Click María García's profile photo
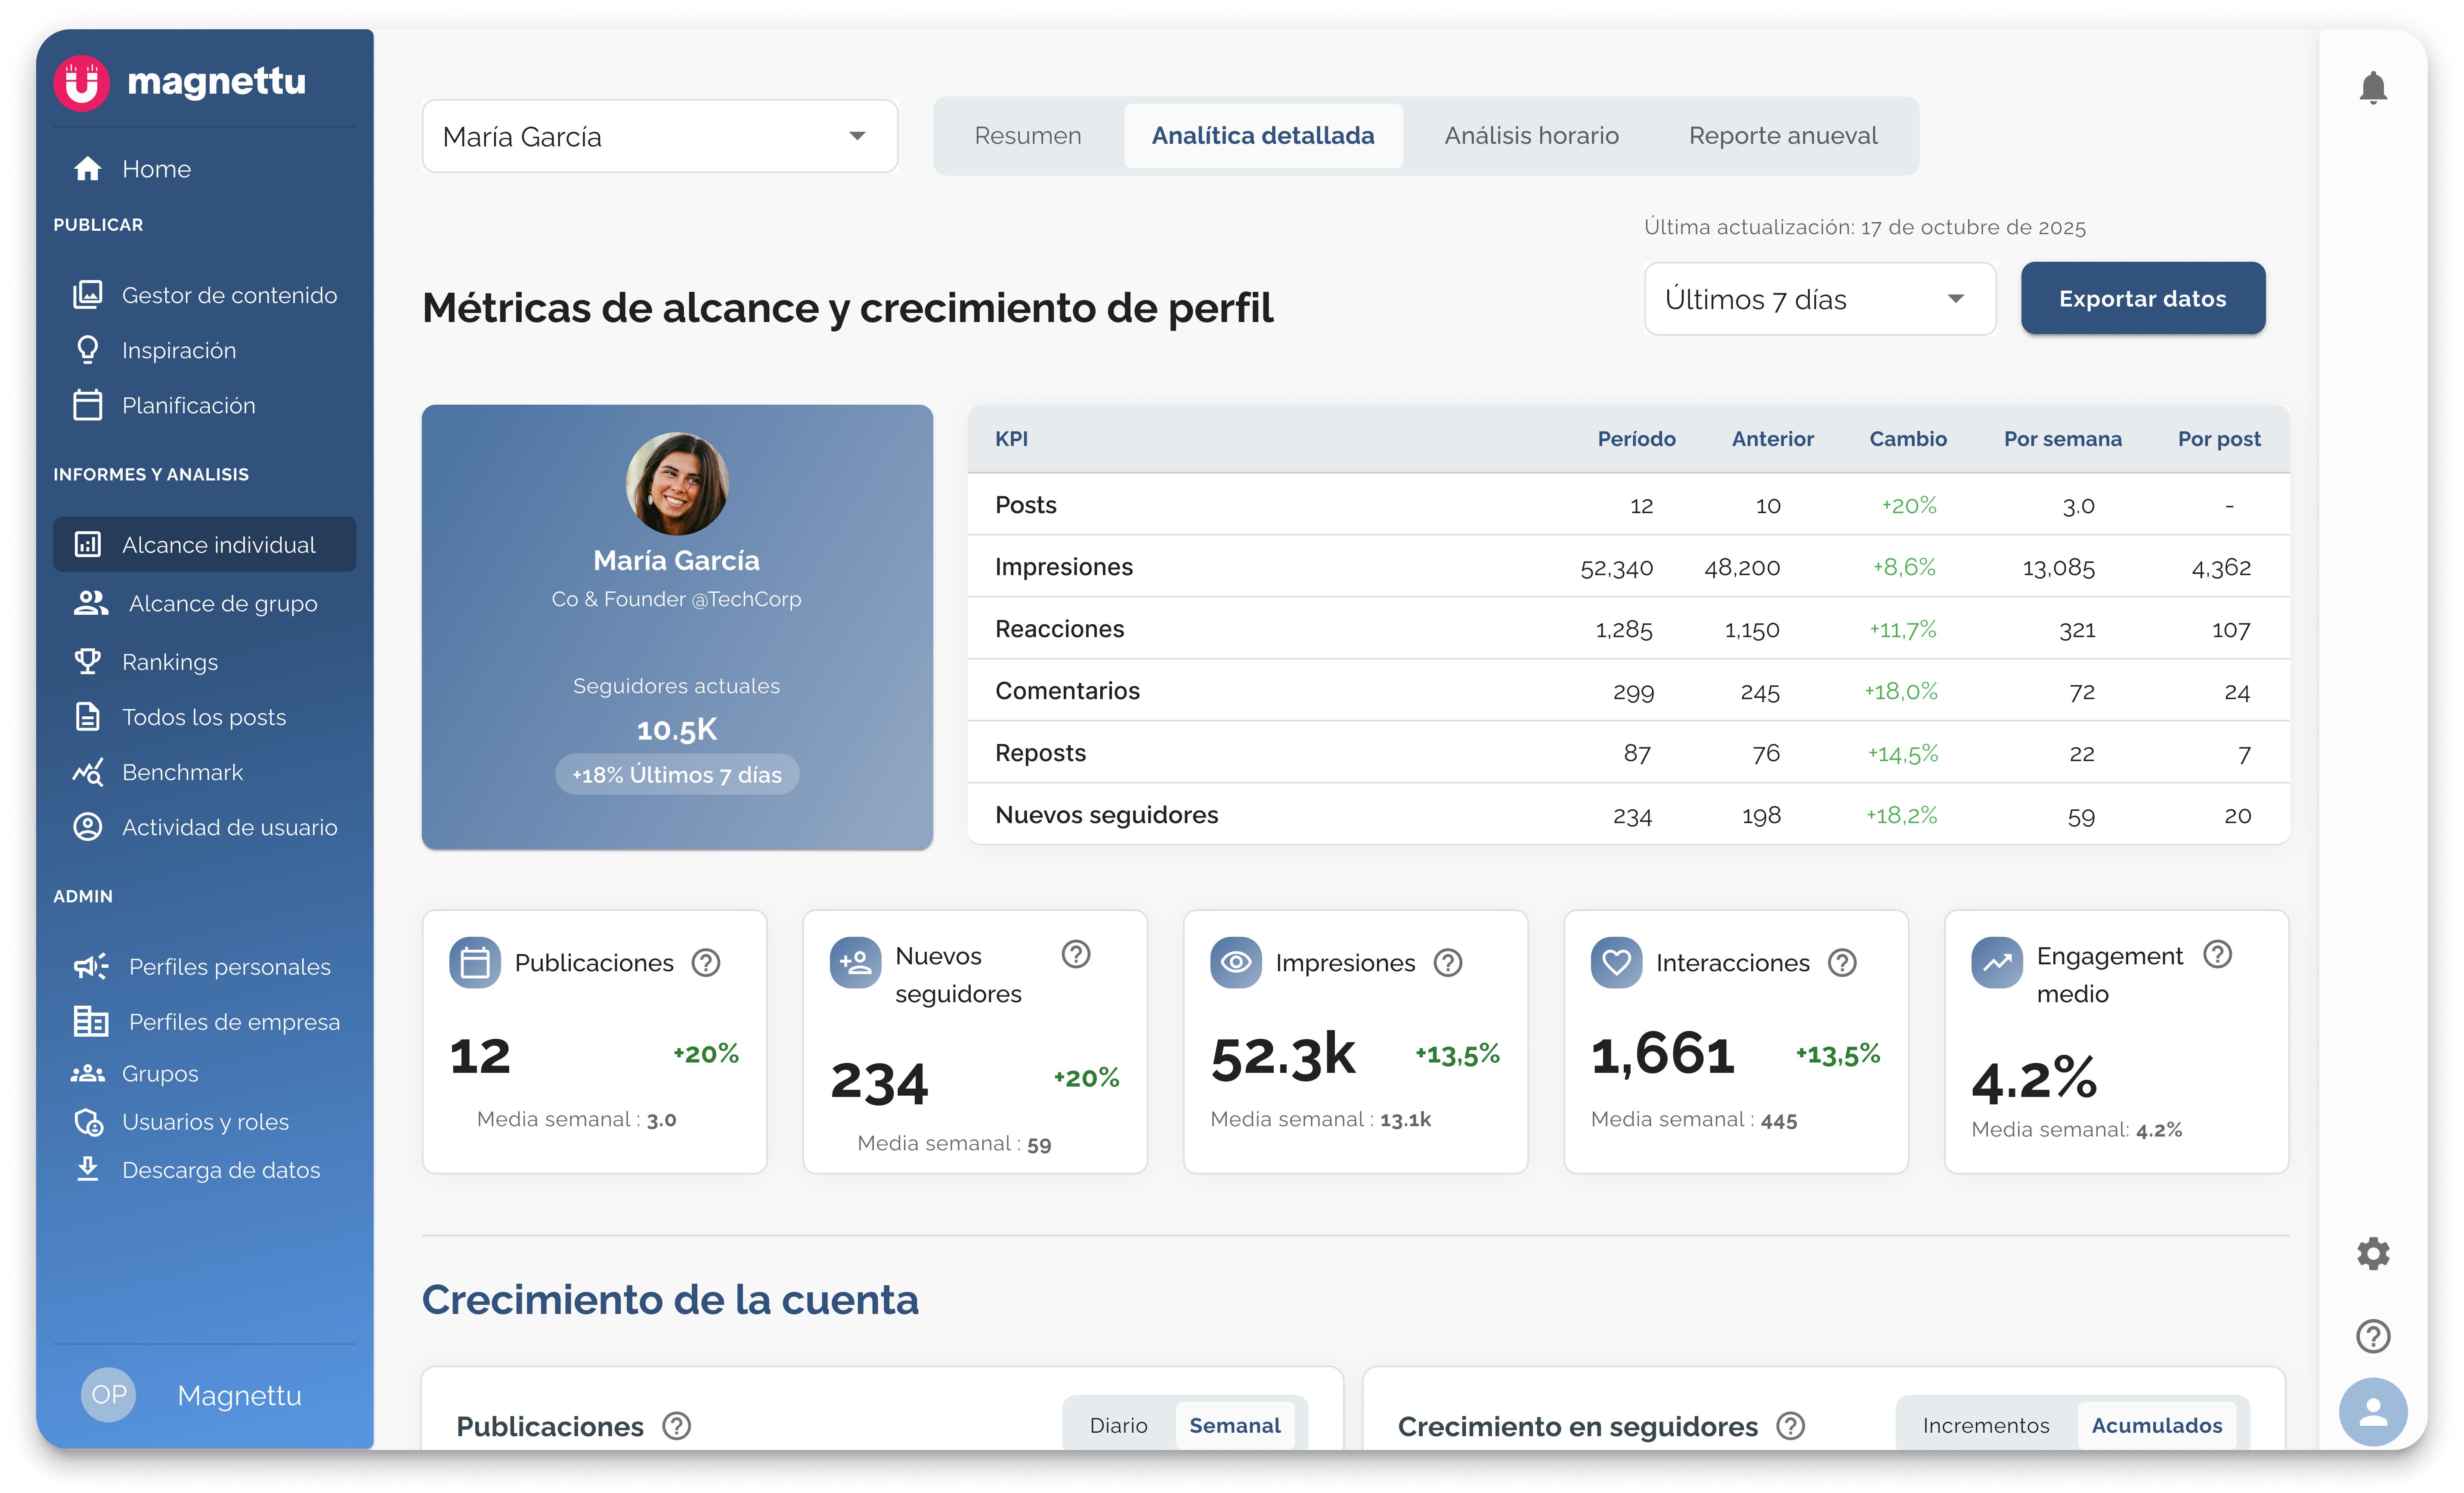Image resolution: width=2464 pixels, height=1493 pixels. coord(677,484)
